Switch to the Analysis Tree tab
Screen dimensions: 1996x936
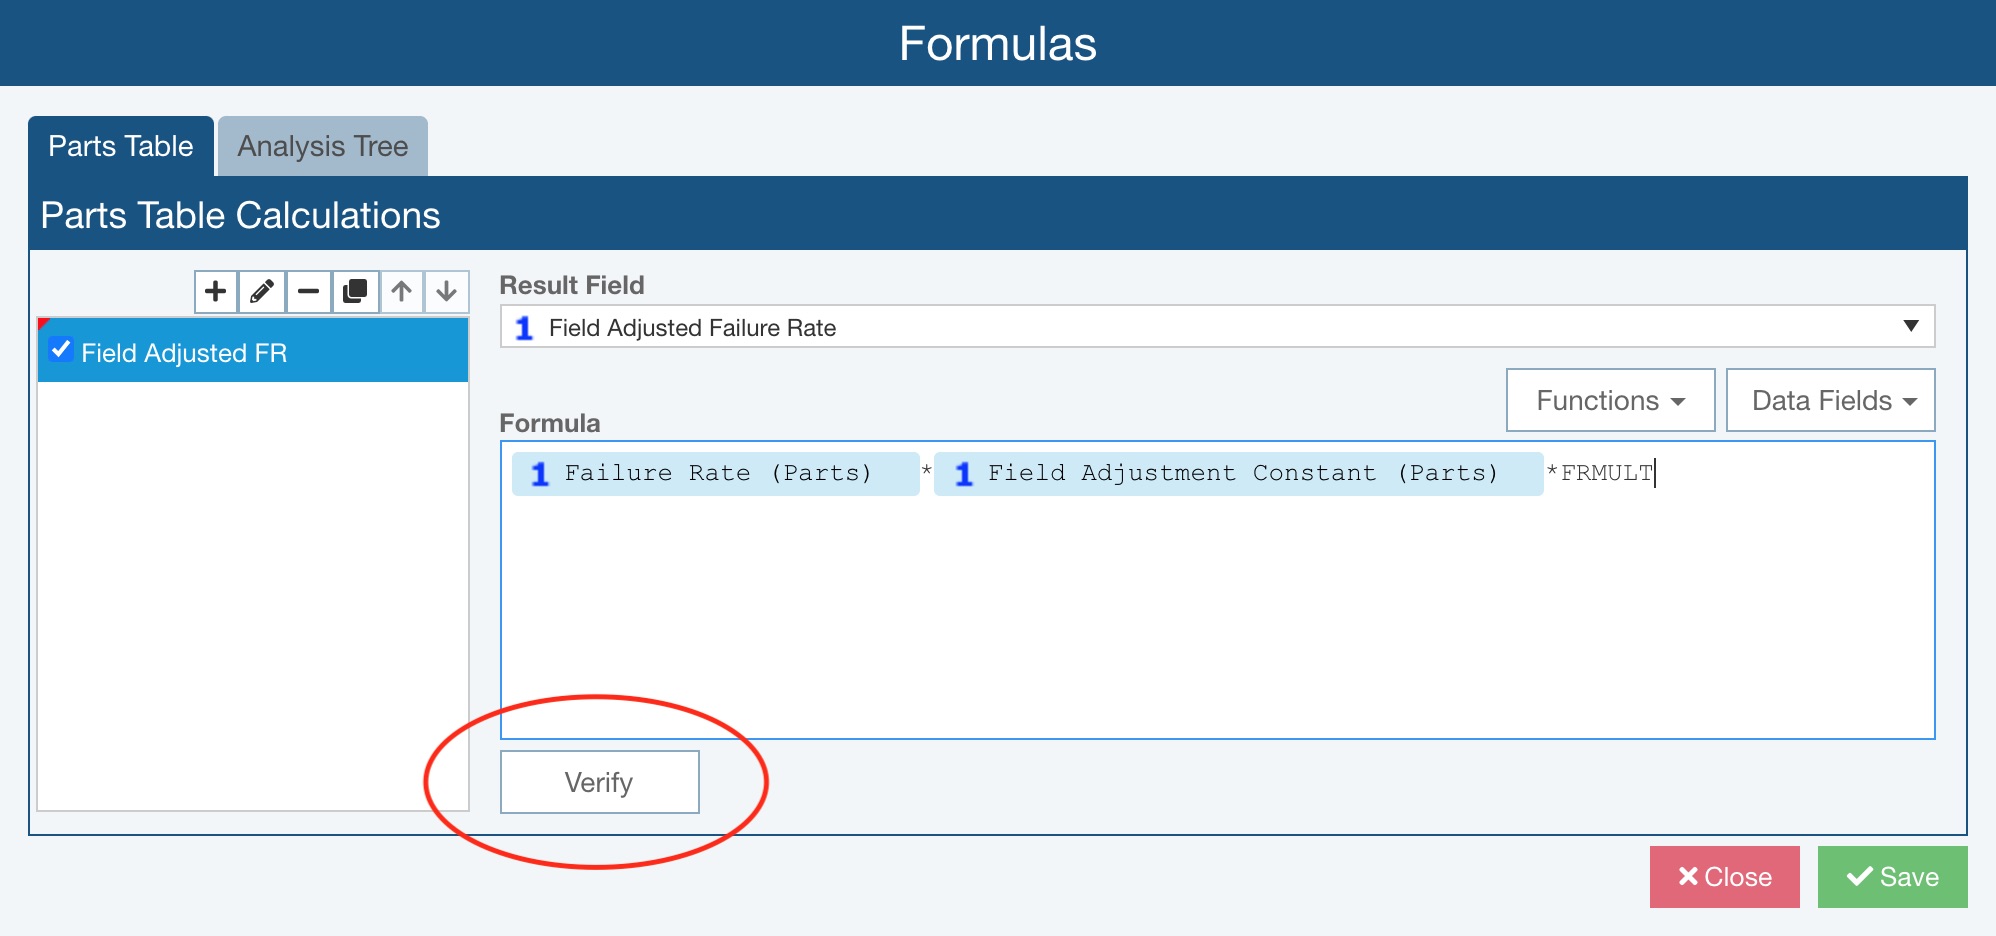pyautogui.click(x=322, y=147)
